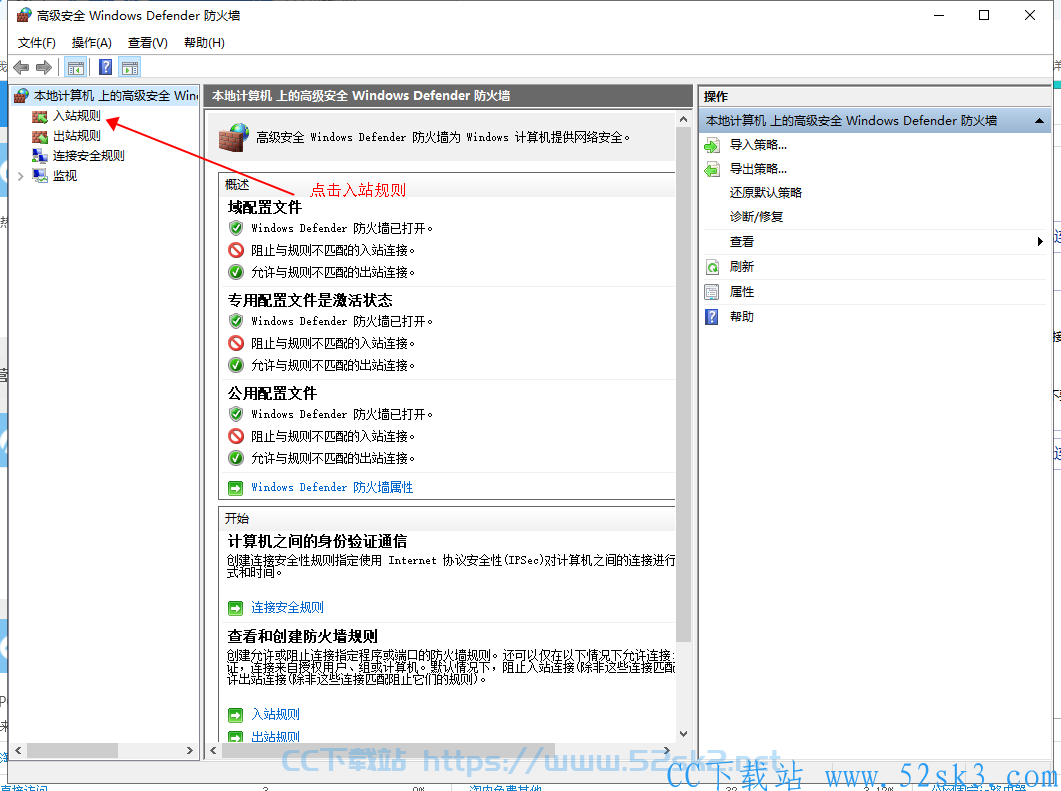Open Windows Defender 防火墙属性 link
This screenshot has height=791, width=1061.
(x=332, y=487)
